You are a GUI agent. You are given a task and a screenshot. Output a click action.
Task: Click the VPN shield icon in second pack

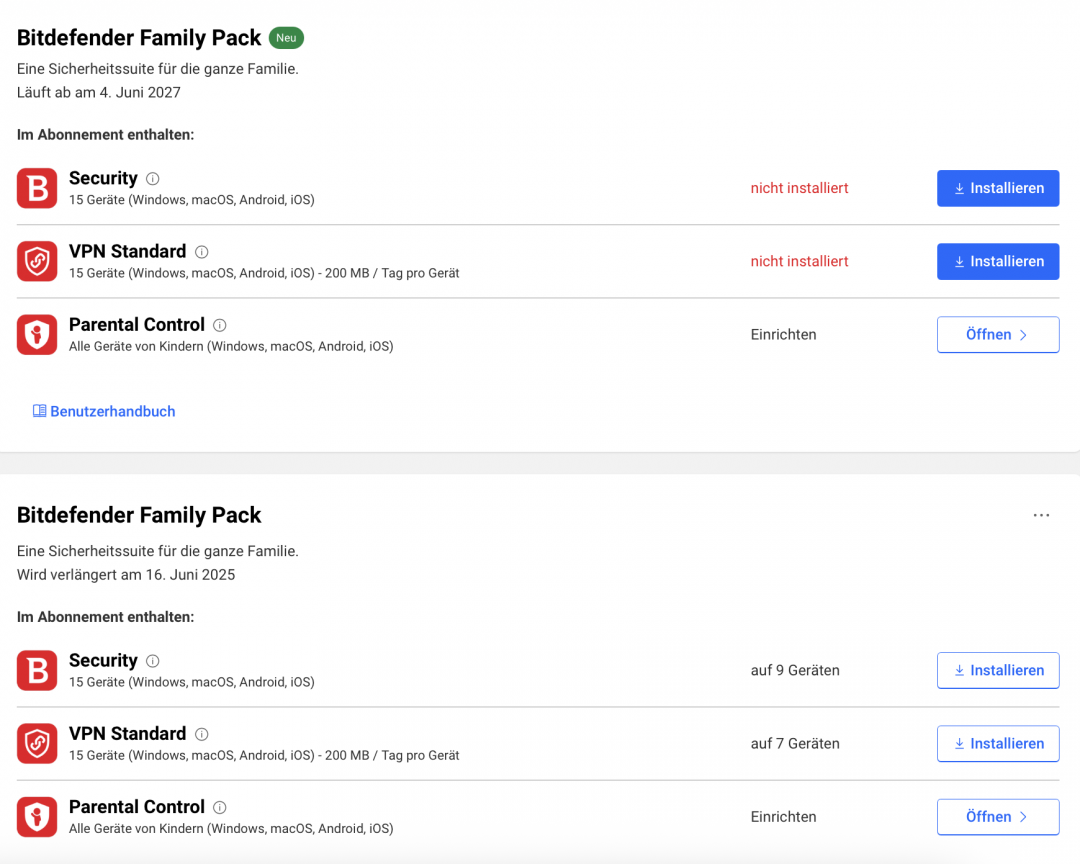coord(37,743)
